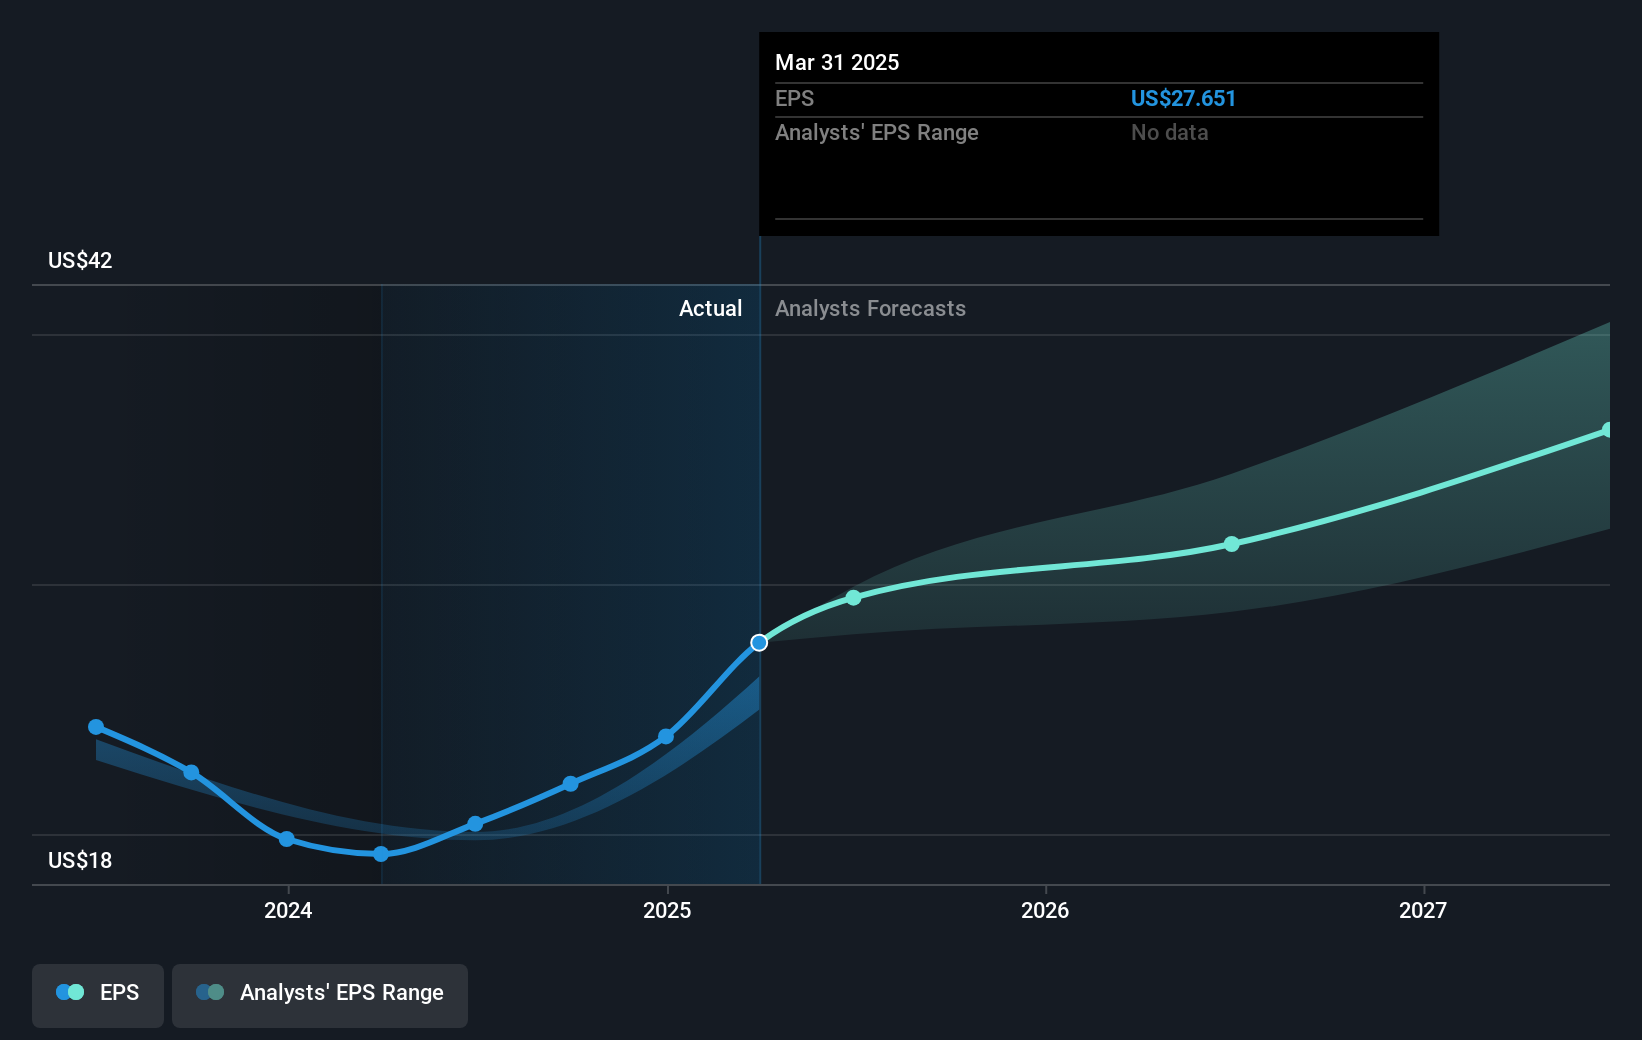Click the EPS row label in tooltip
Viewport: 1642px width, 1040px height.
[x=795, y=98]
